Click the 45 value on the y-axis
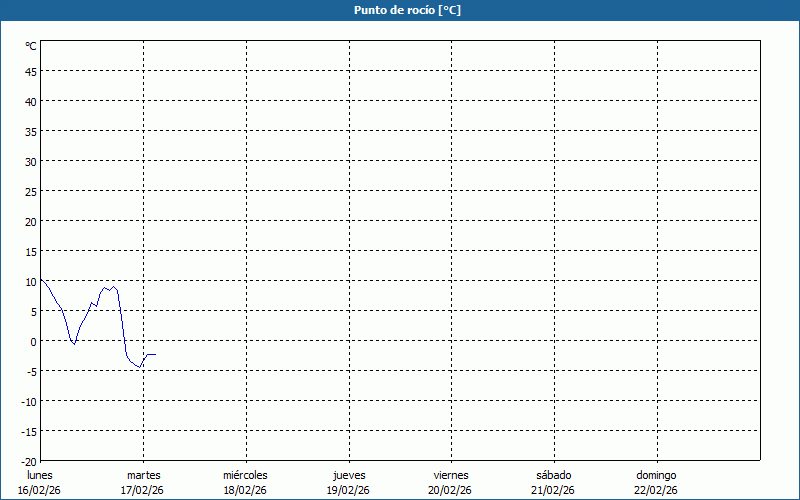 click(x=31, y=72)
